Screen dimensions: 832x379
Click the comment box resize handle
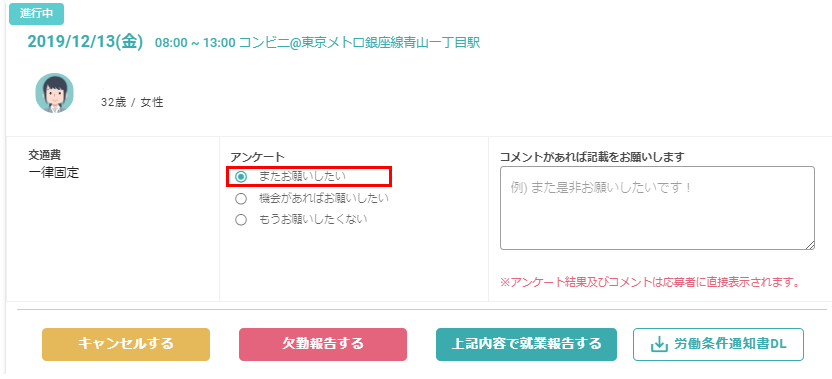pos(810,245)
